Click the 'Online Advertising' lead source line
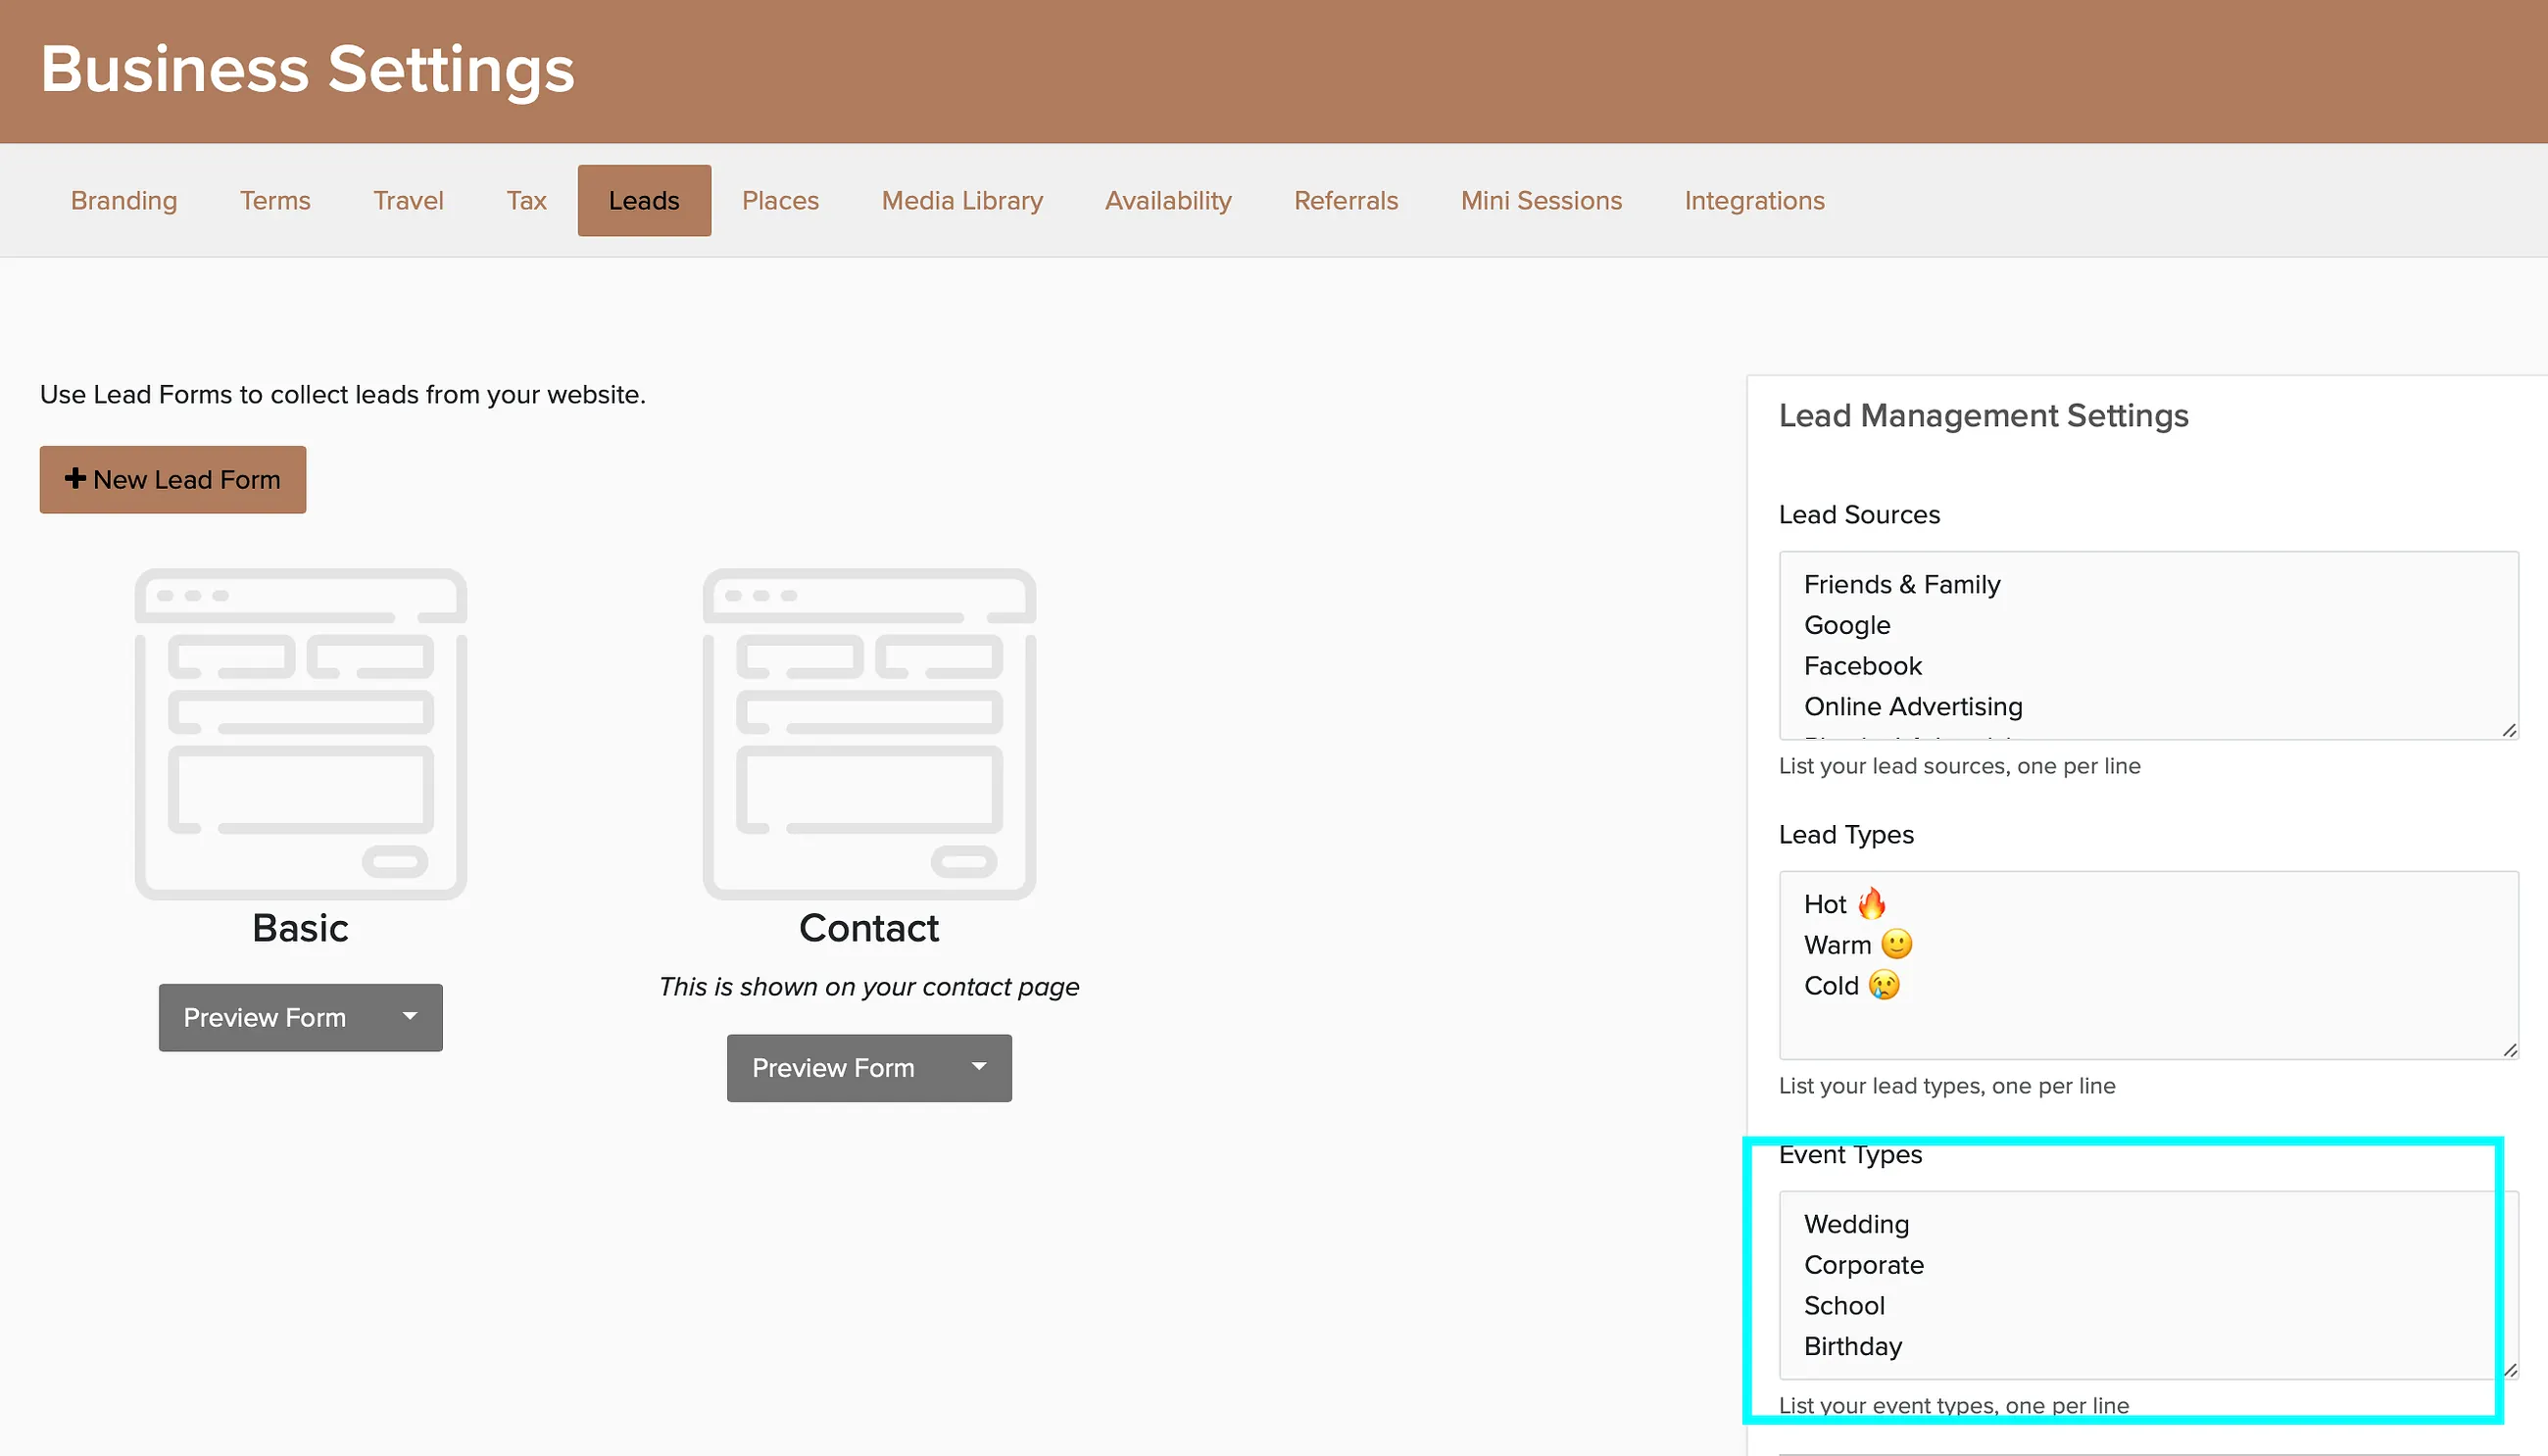This screenshot has height=1456, width=2548. pos(1913,707)
